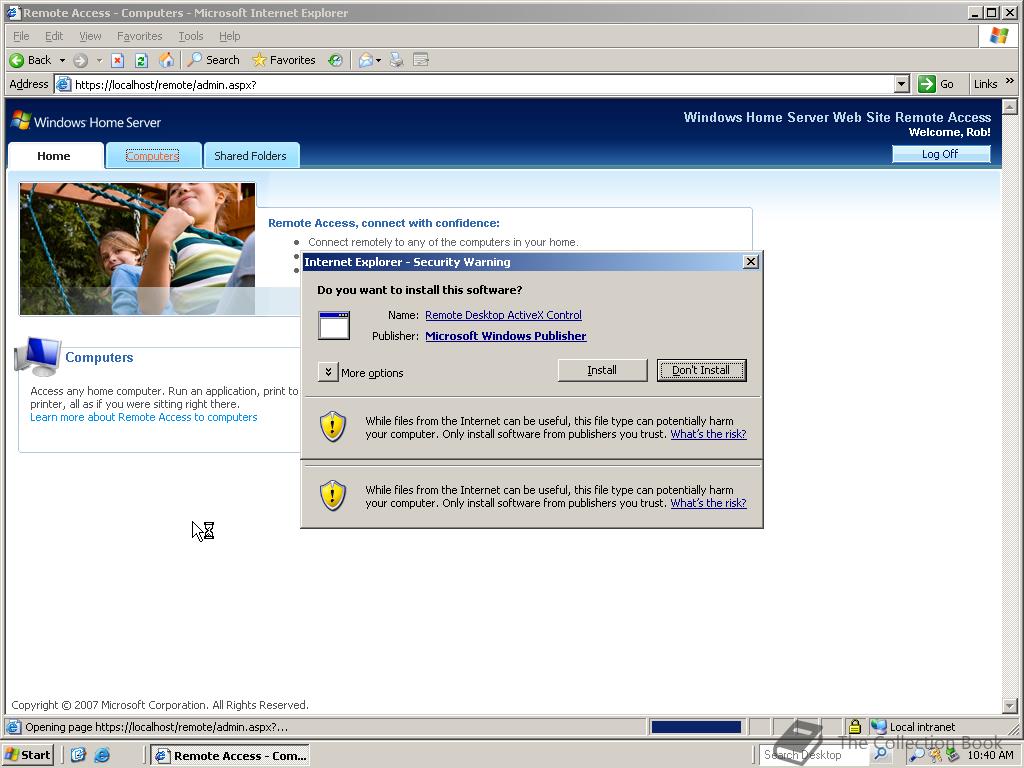
Task: Close the Security Warning dialog
Action: pos(751,262)
